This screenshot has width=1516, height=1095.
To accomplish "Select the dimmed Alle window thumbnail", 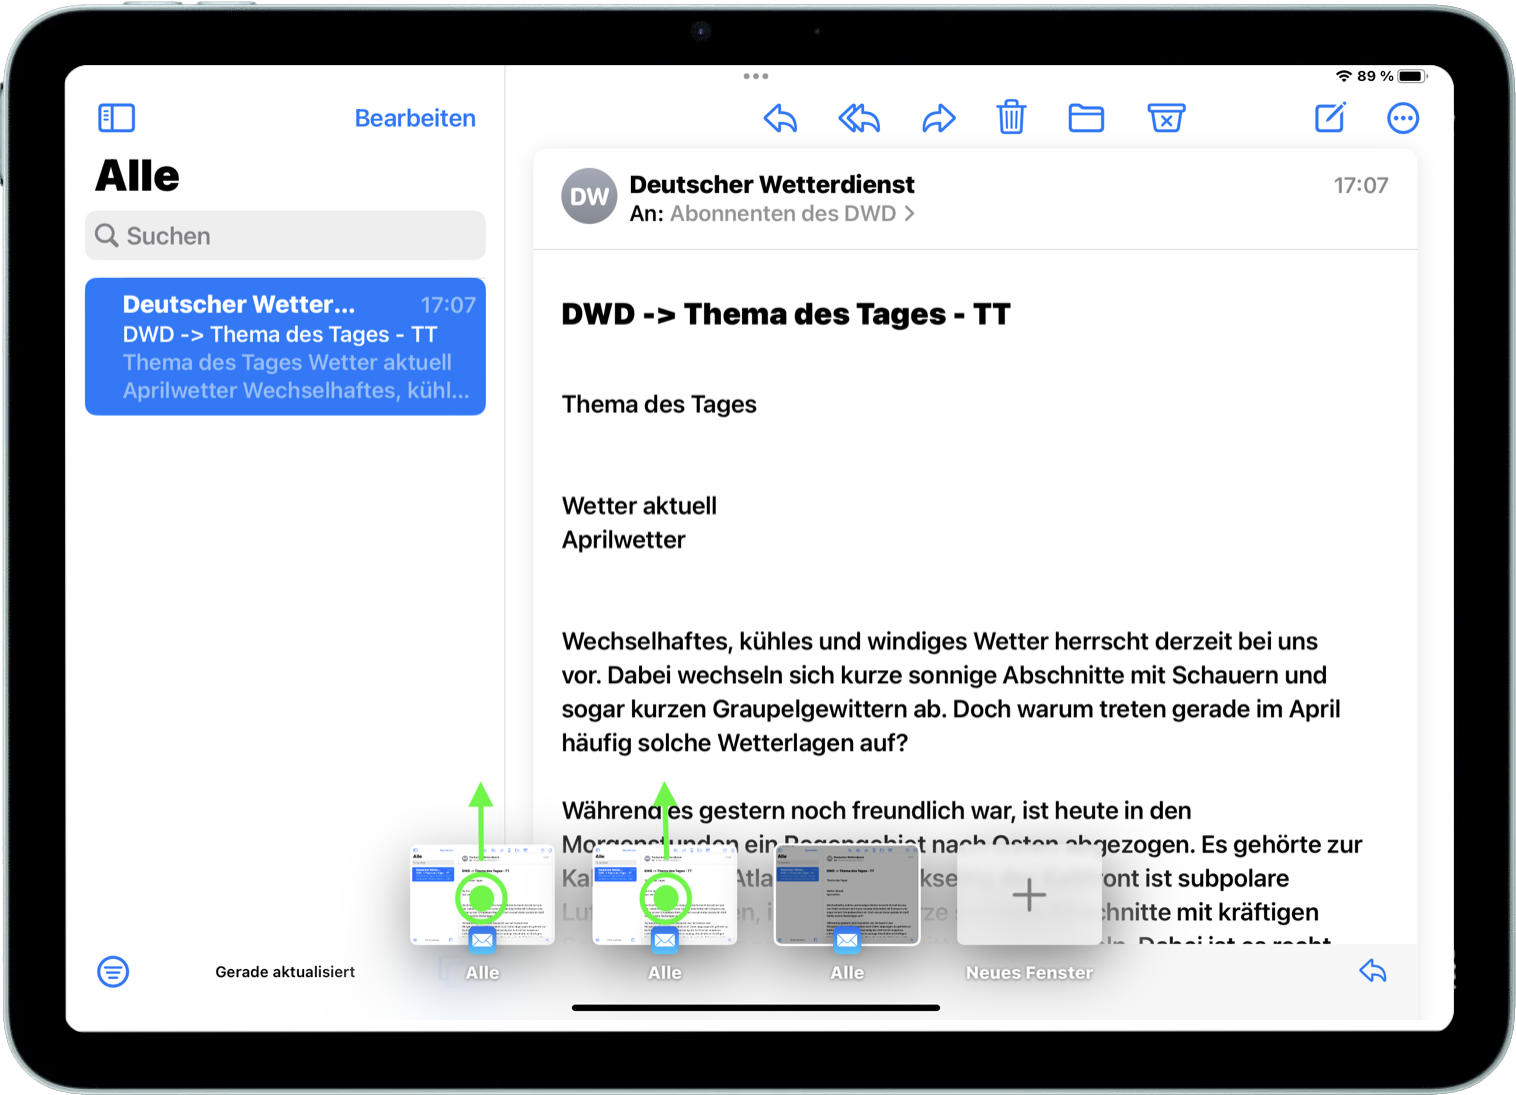I will coord(847,895).
